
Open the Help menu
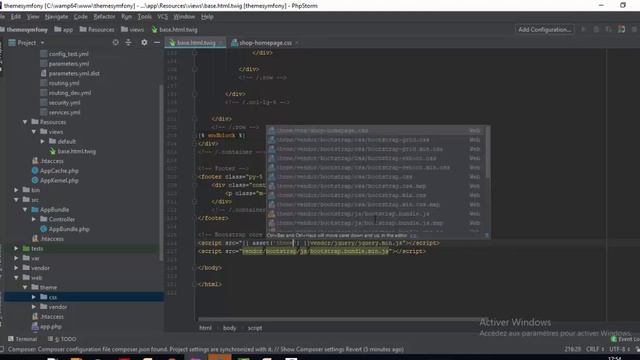[x=207, y=17]
